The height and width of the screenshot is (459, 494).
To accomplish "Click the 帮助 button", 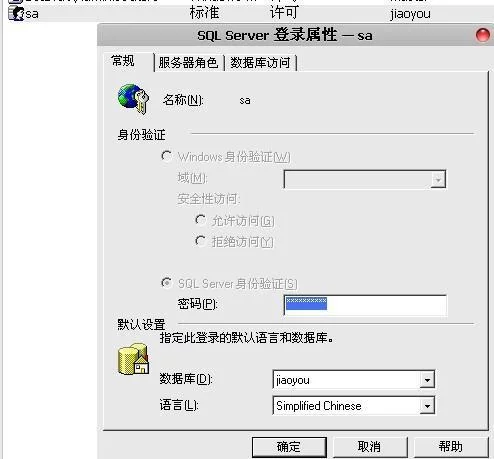I will (x=451, y=447).
